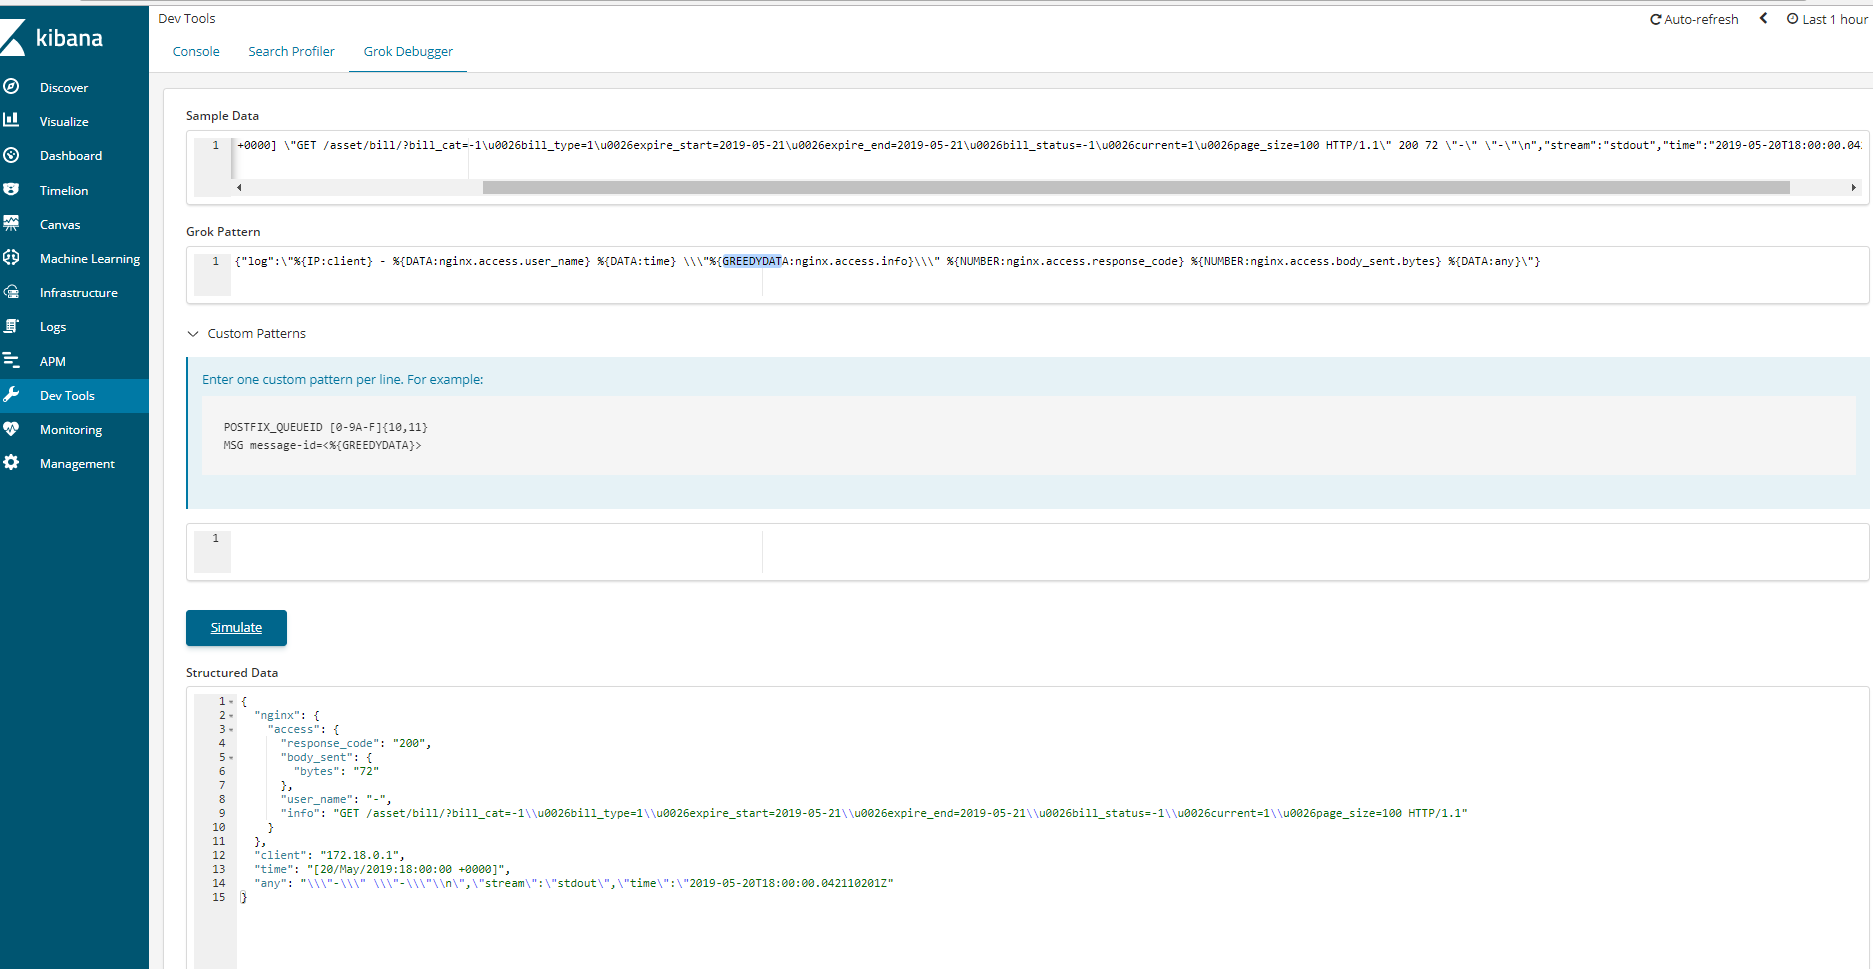Screen dimensions: 1873x969
Task: Fold the "nginx" object on line 2
Action: (x=231, y=716)
